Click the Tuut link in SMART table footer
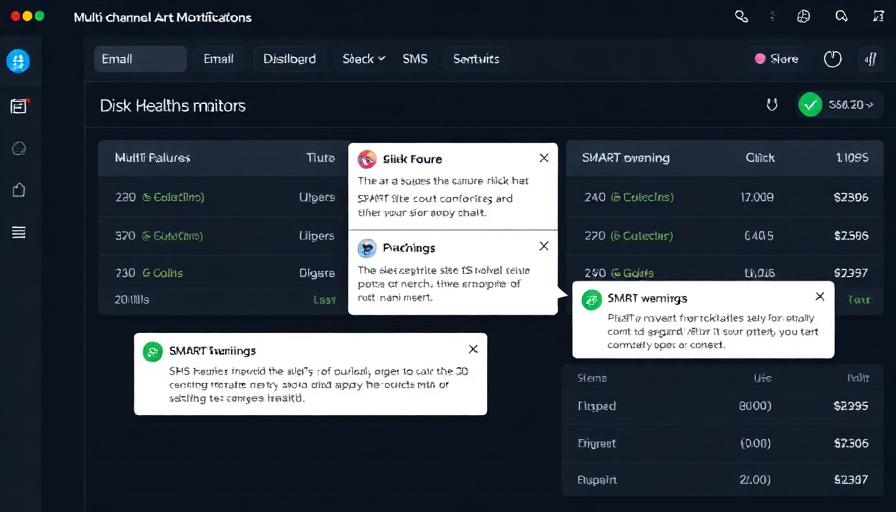 coord(858,299)
